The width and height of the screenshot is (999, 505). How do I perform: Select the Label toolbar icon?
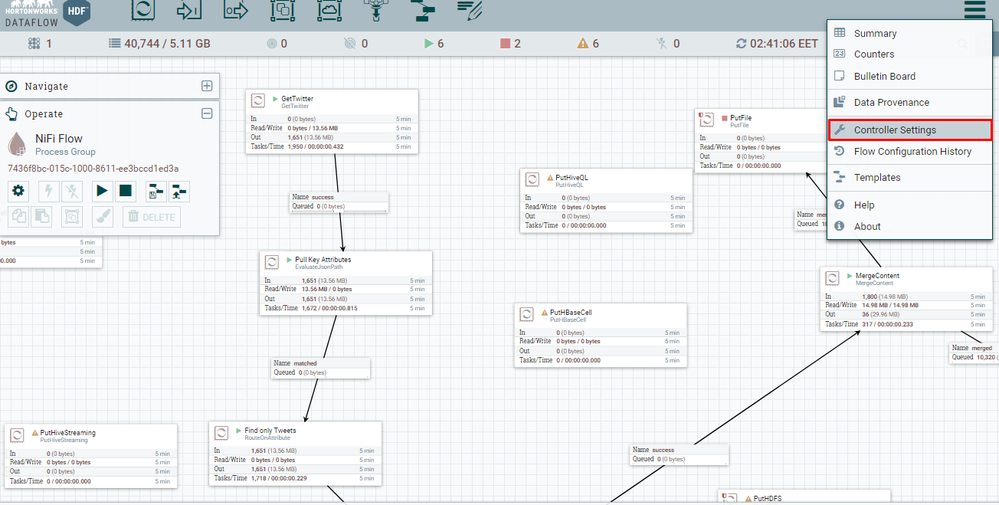tap(469, 11)
